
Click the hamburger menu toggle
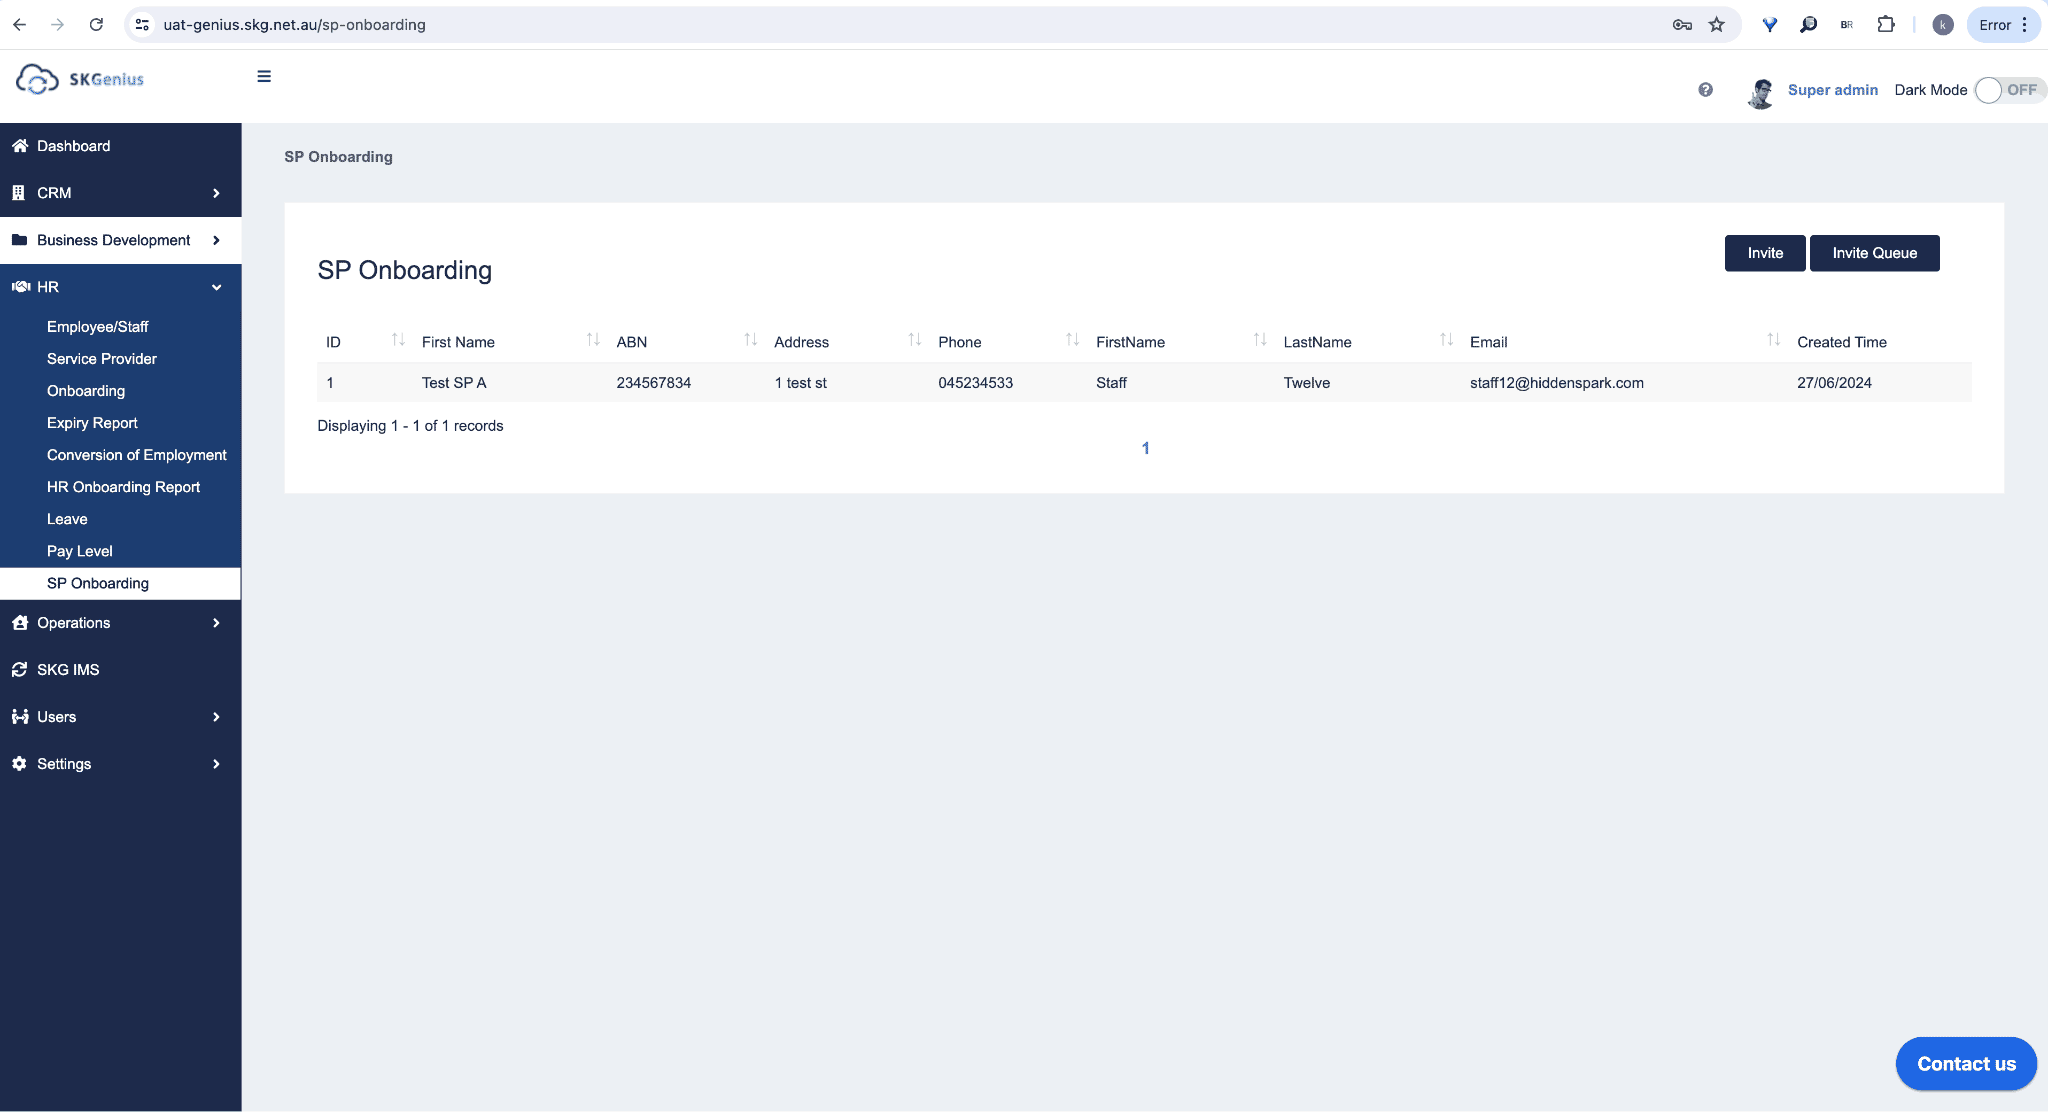pyautogui.click(x=263, y=77)
